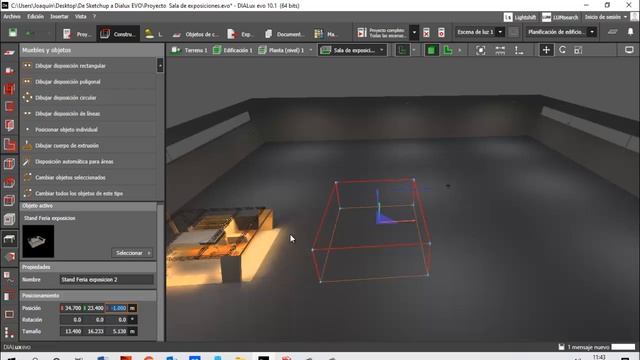Open the Proyecto mode tab
Screen dimensions: 640x360
point(77,34)
